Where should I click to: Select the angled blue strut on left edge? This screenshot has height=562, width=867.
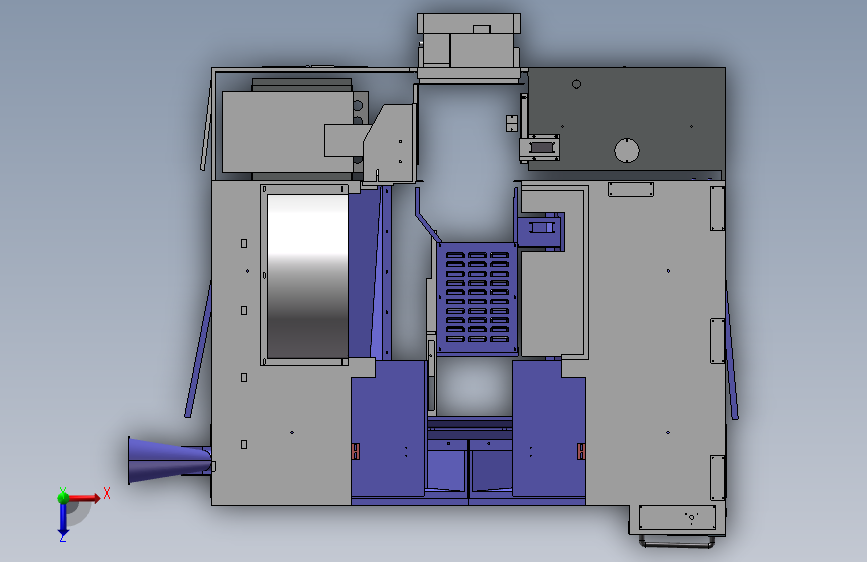[x=198, y=350]
